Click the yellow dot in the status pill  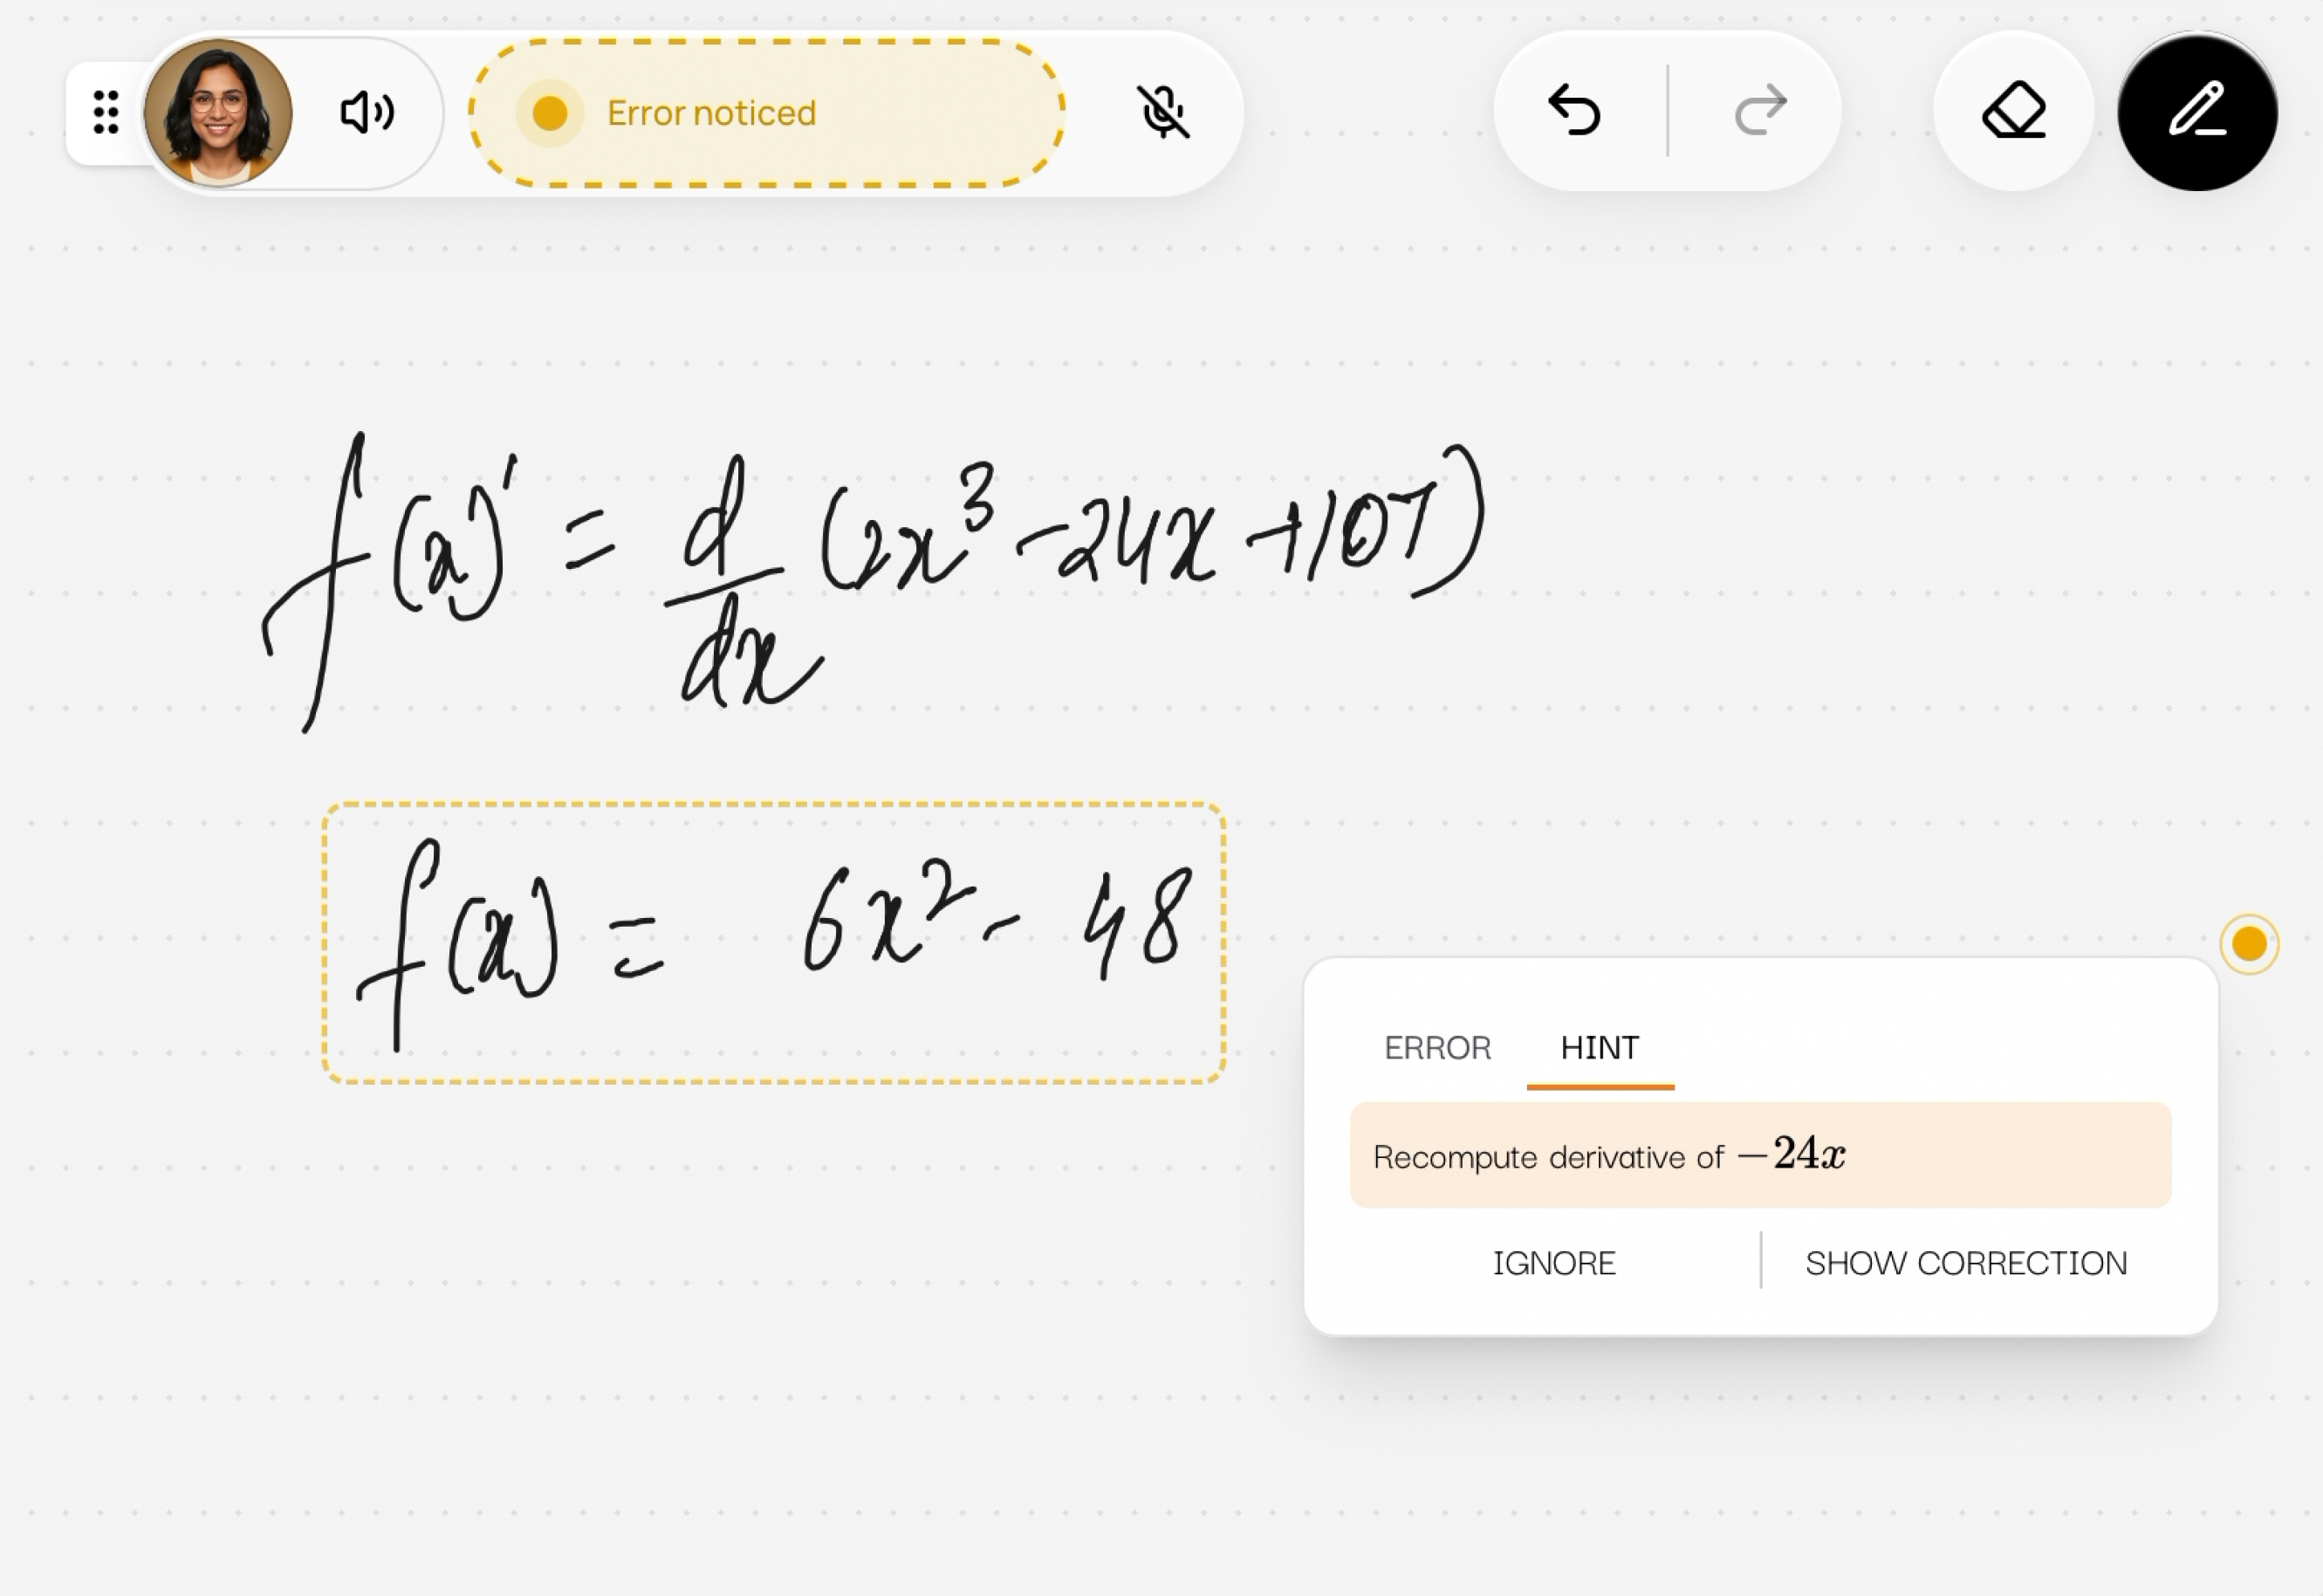[550, 113]
